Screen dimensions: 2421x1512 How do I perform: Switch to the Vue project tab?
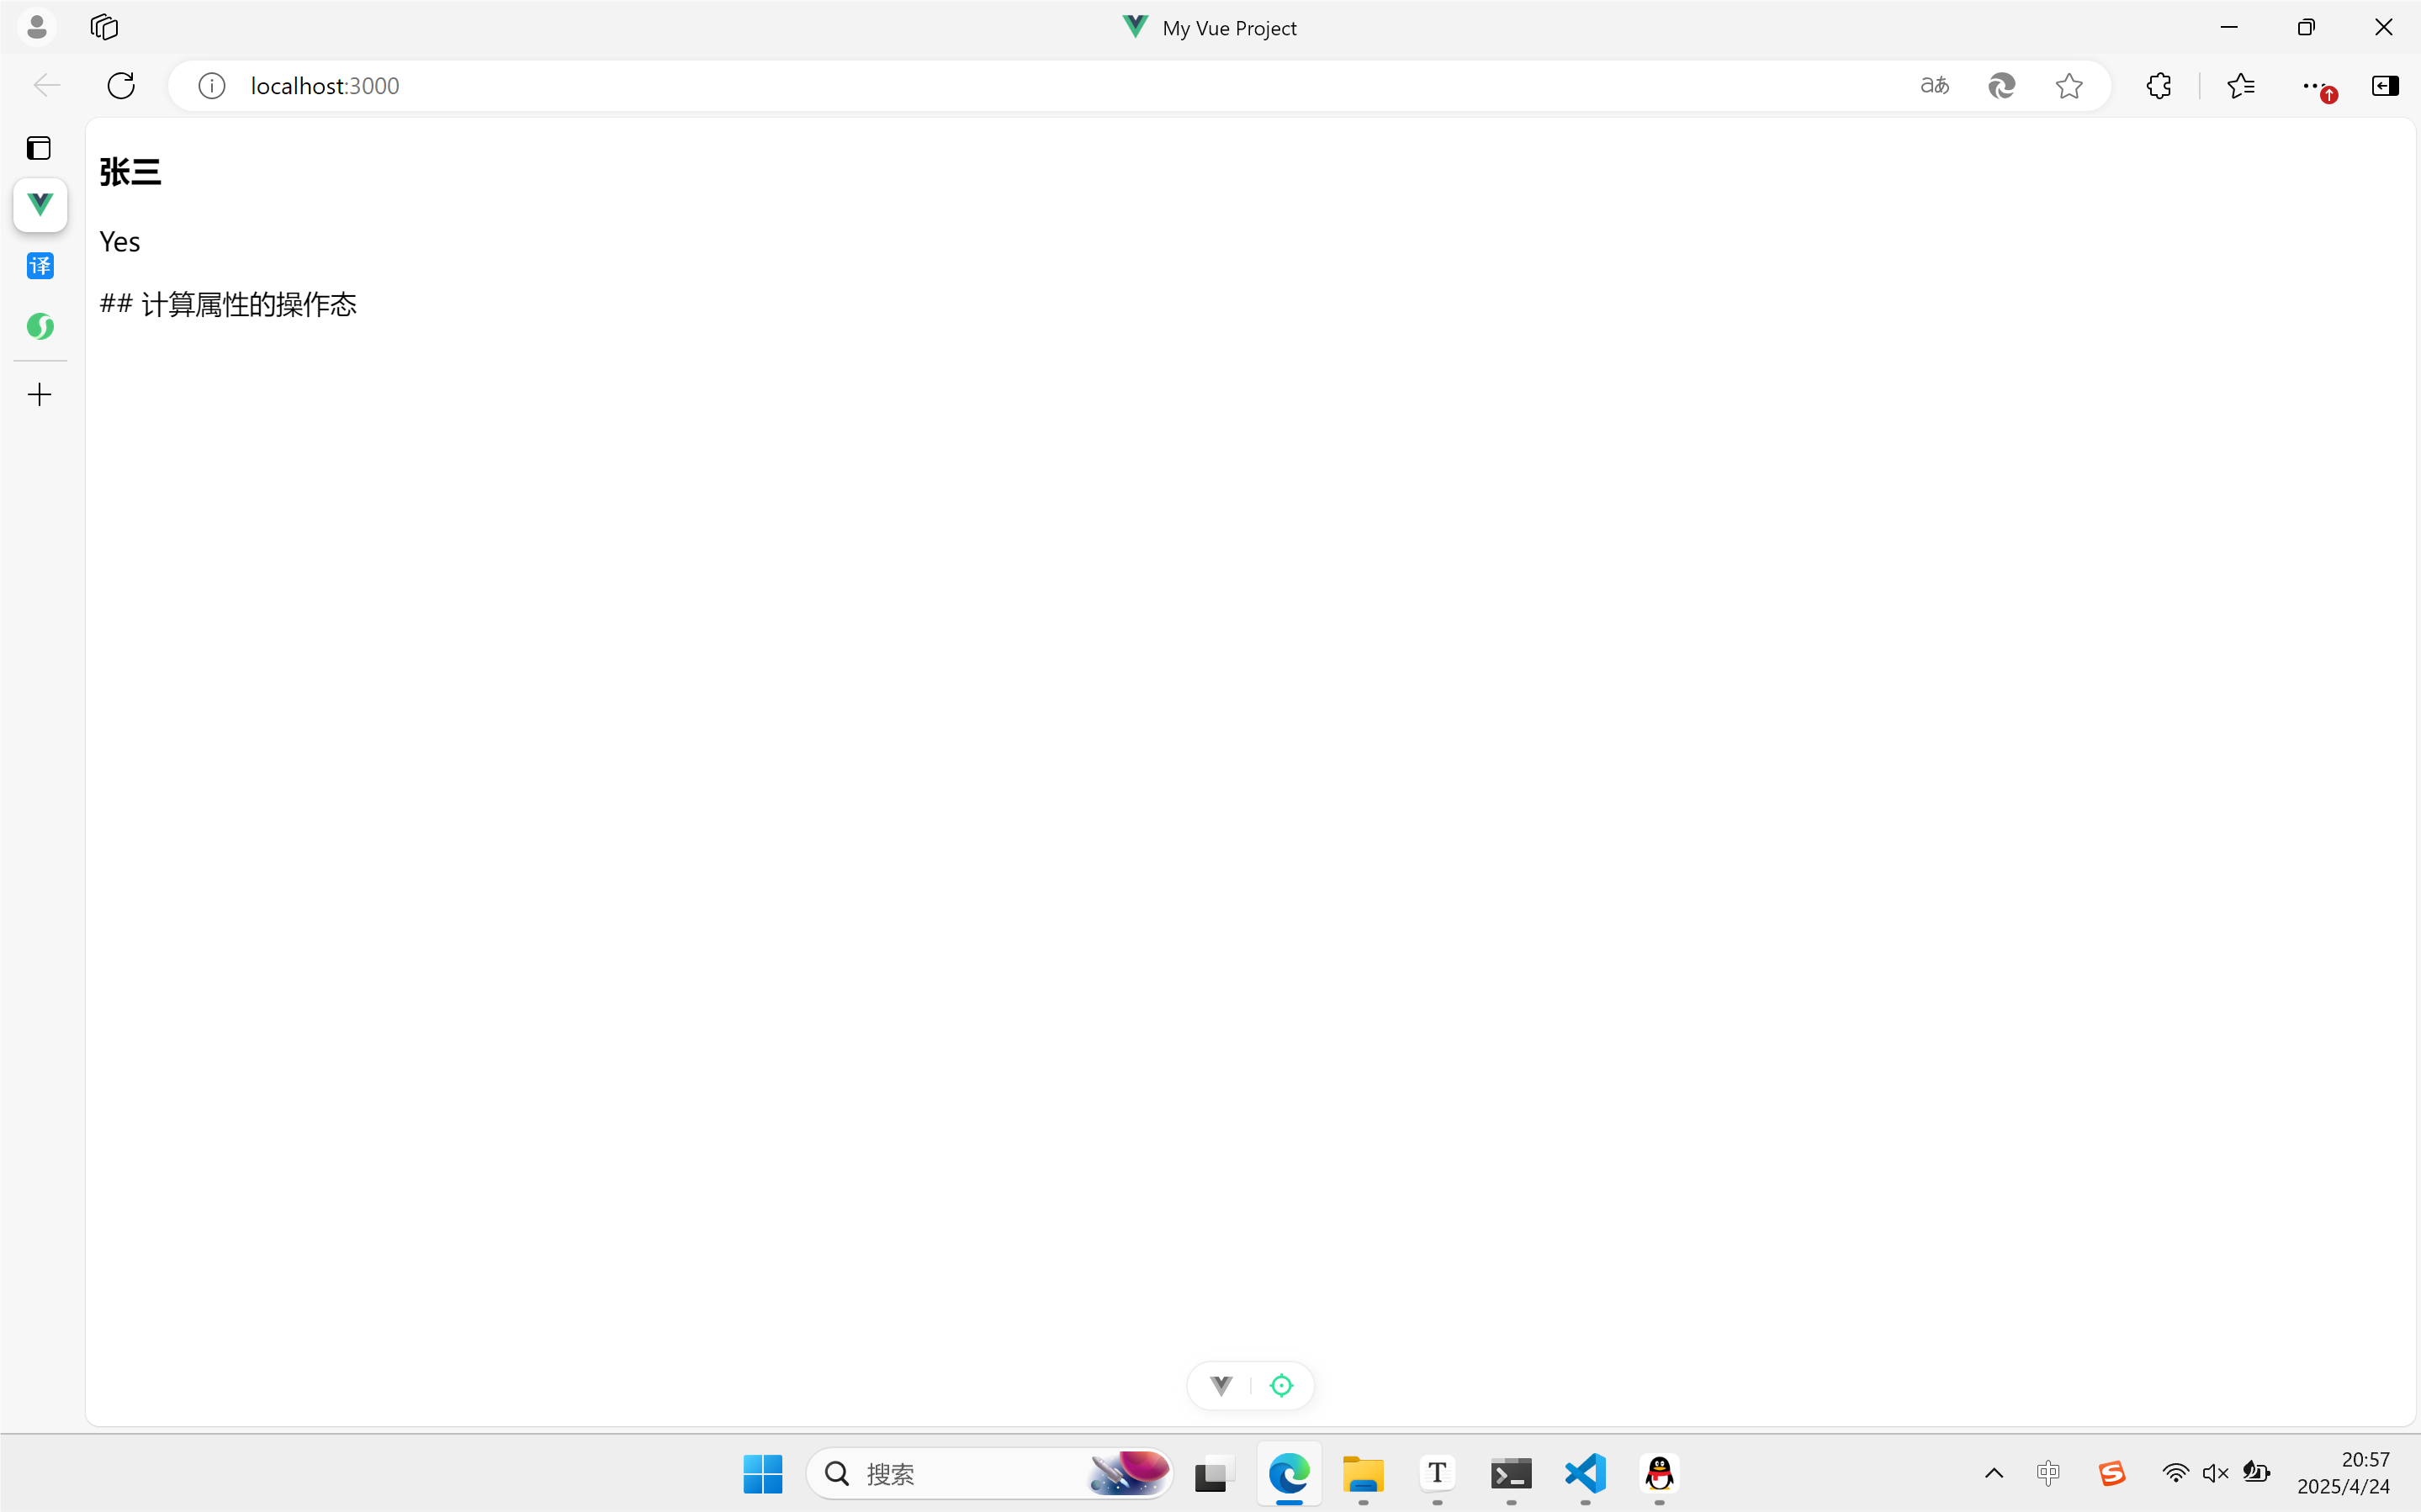tap(40, 205)
